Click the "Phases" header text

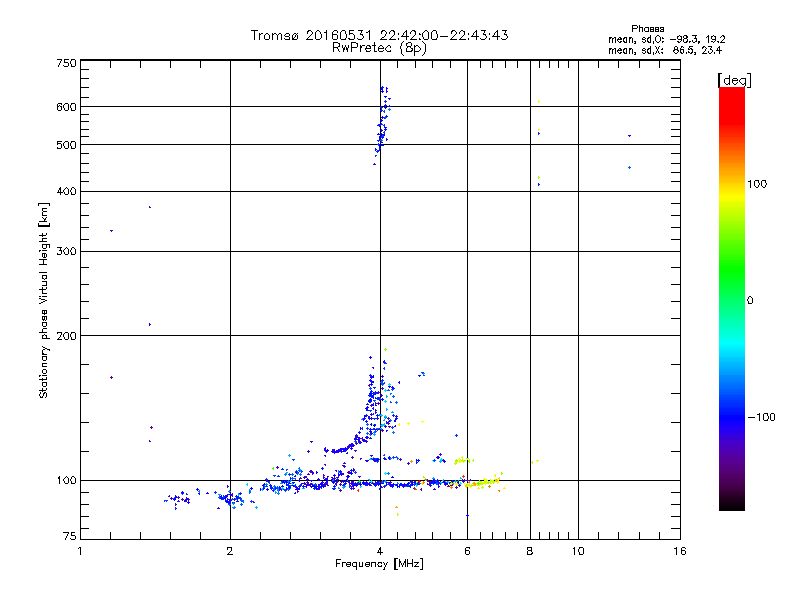tap(647, 29)
